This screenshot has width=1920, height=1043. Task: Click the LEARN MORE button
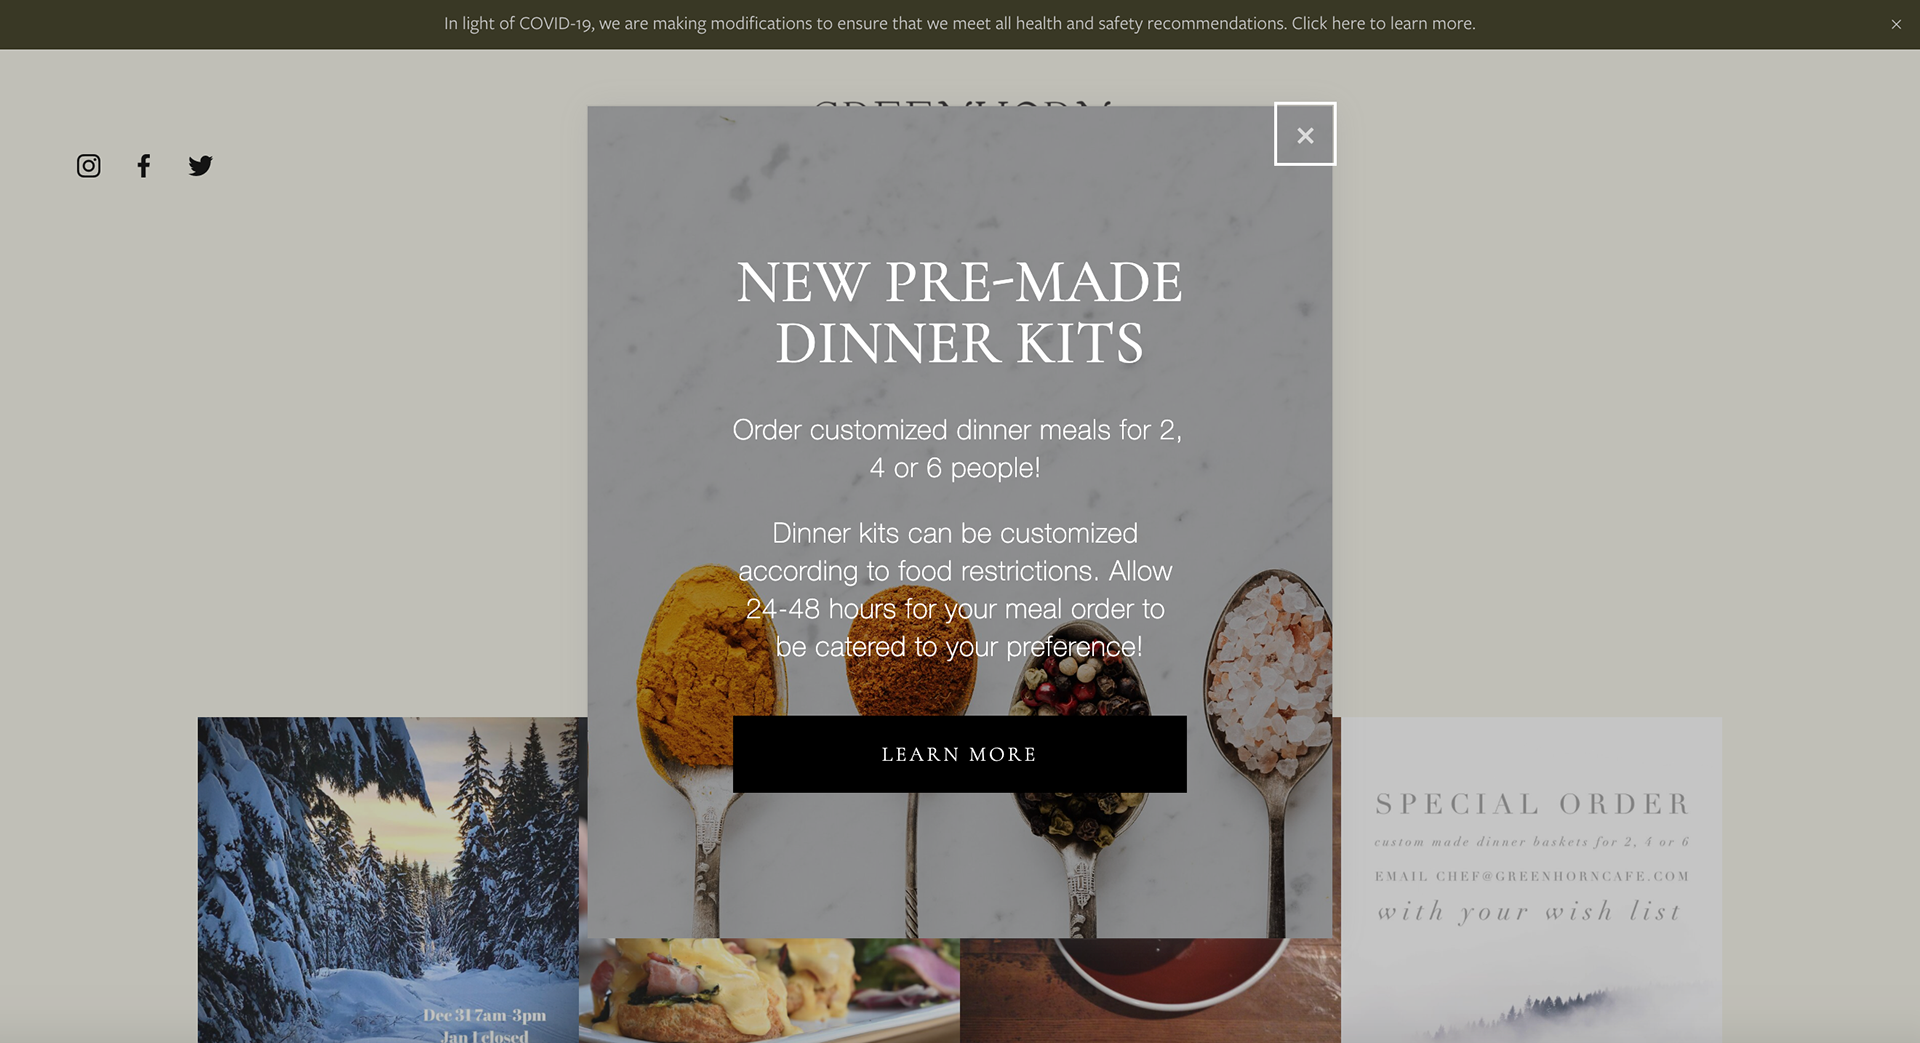pyautogui.click(x=959, y=754)
